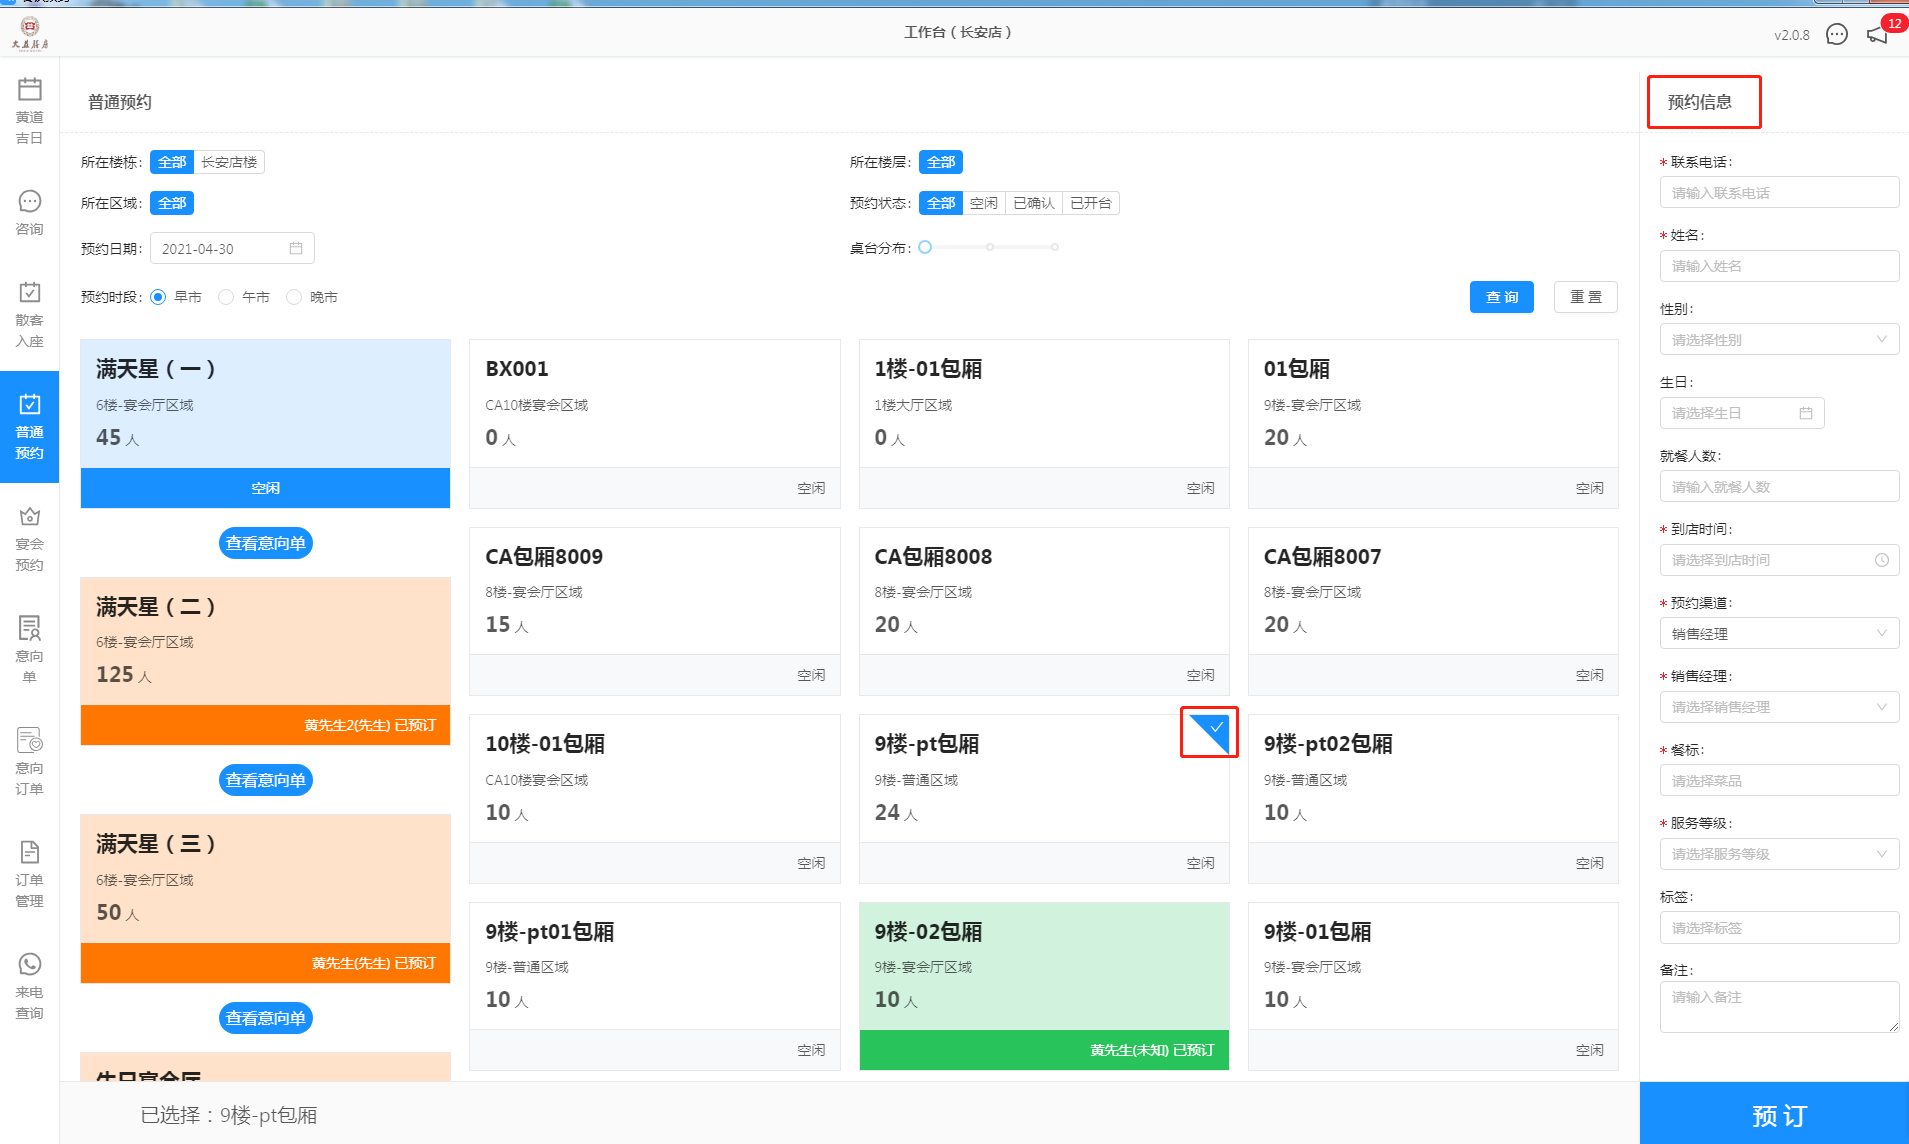Set 预约状态 filter to 已确认

(x=1034, y=203)
